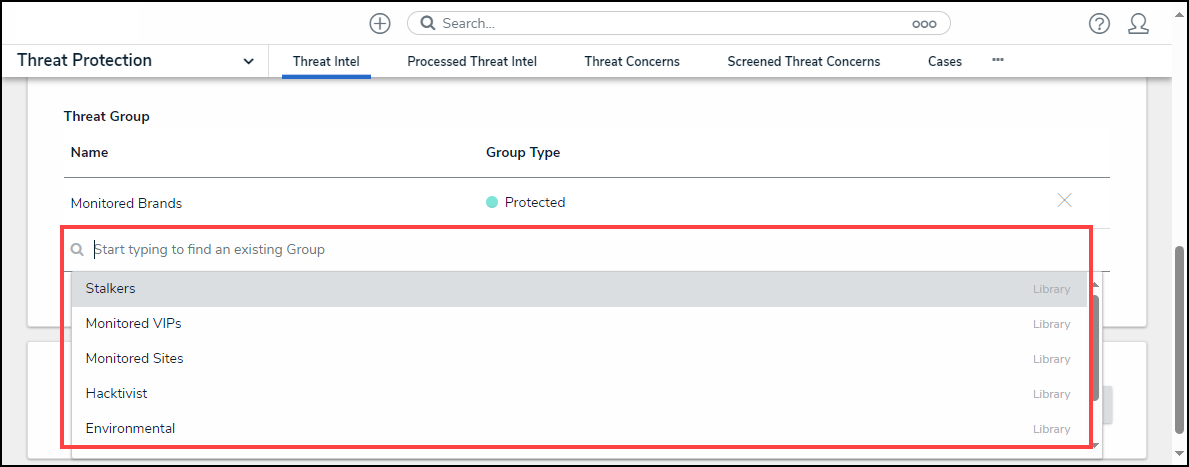The width and height of the screenshot is (1189, 467).
Task: Choose Environmental from the group list
Action: 130,428
